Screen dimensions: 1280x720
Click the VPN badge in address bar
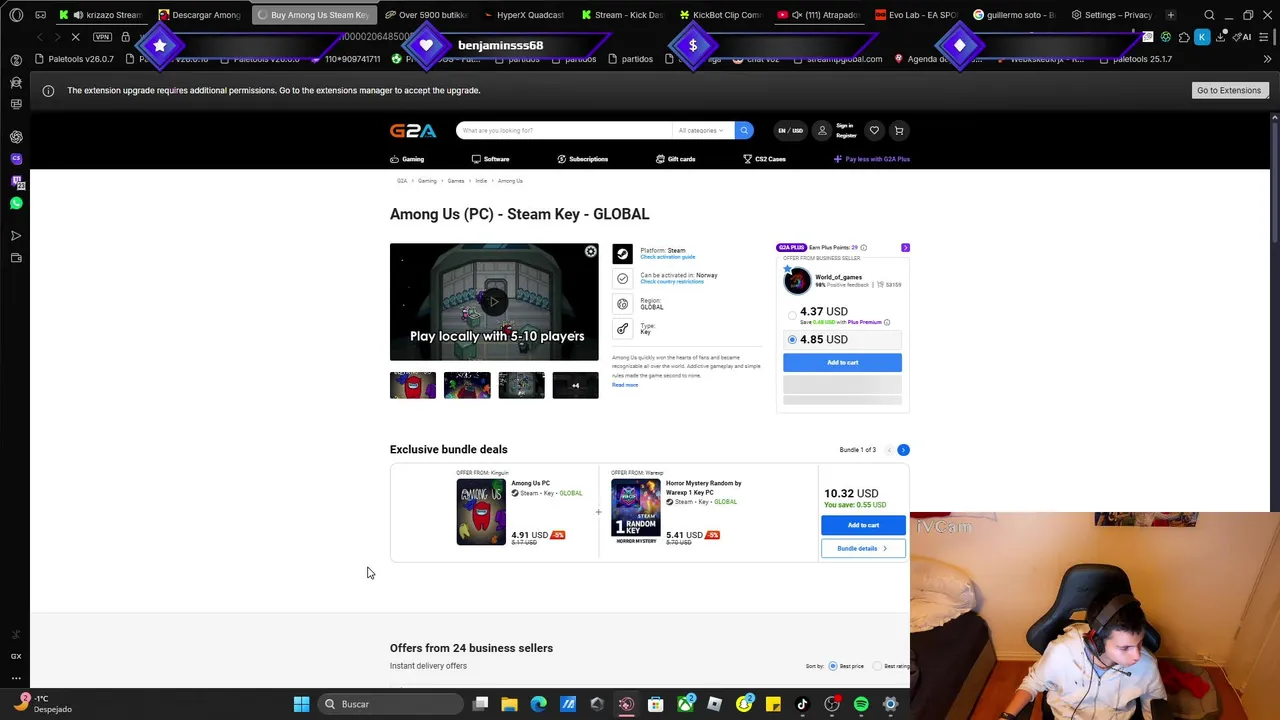[x=102, y=37]
